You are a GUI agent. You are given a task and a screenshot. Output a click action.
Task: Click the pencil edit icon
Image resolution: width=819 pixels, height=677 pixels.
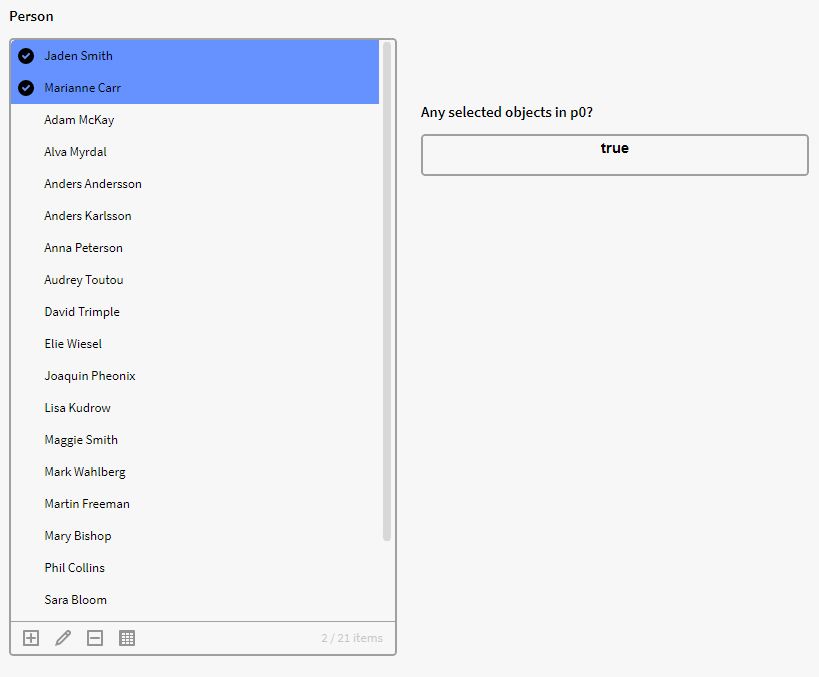[x=63, y=638]
